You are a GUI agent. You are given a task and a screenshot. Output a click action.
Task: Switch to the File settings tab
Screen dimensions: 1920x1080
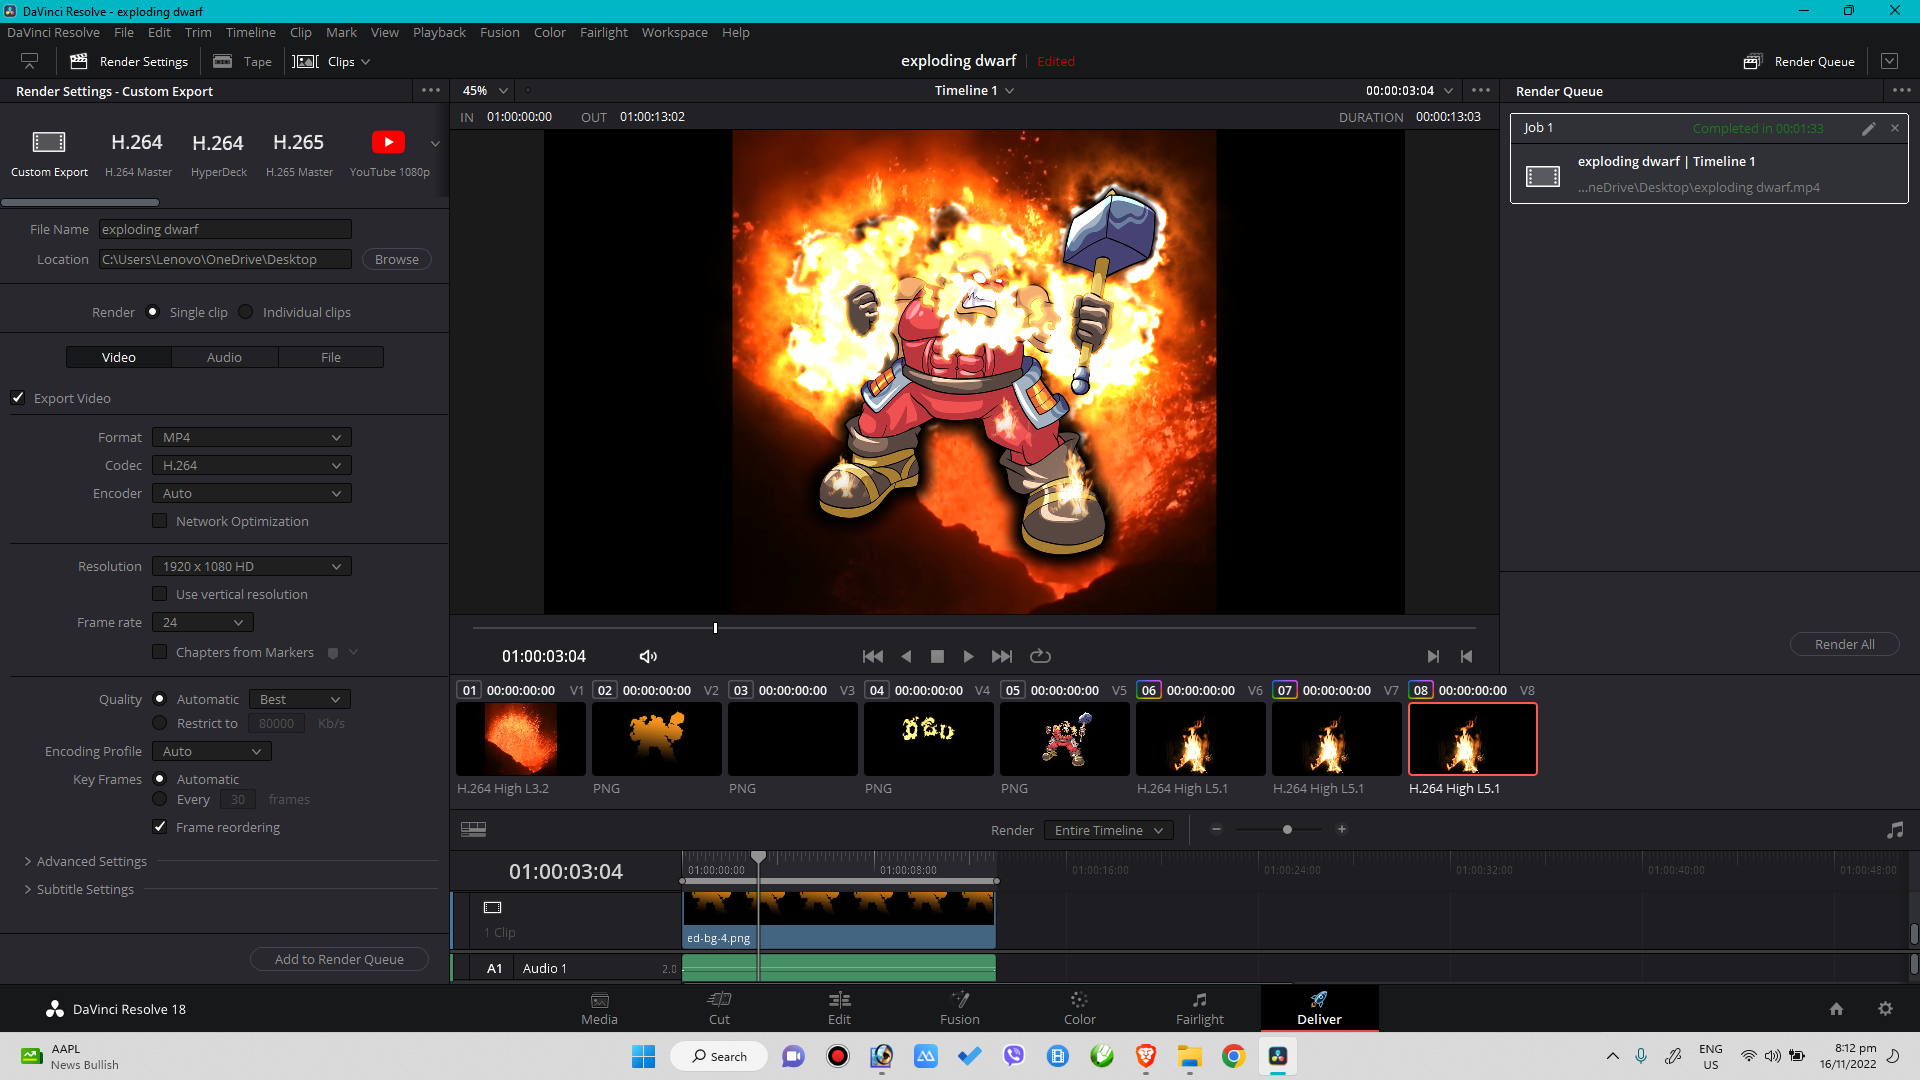(x=331, y=357)
